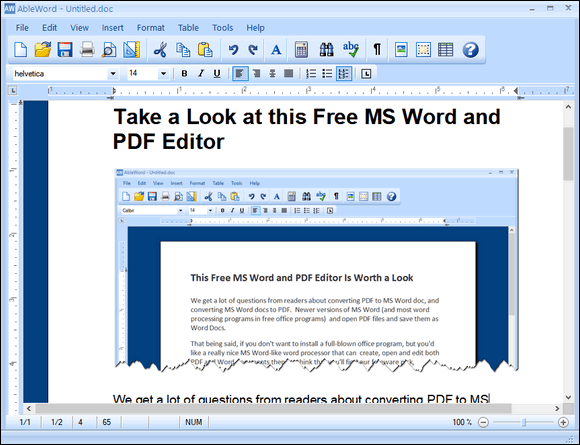Click the helvetica font name field
The image size is (580, 445).
[x=60, y=74]
